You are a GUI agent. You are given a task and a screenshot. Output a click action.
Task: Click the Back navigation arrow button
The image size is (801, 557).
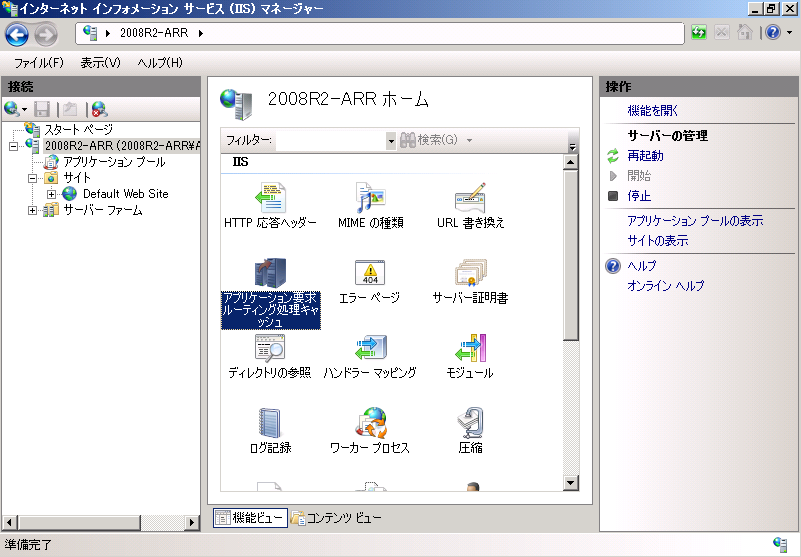(17, 35)
